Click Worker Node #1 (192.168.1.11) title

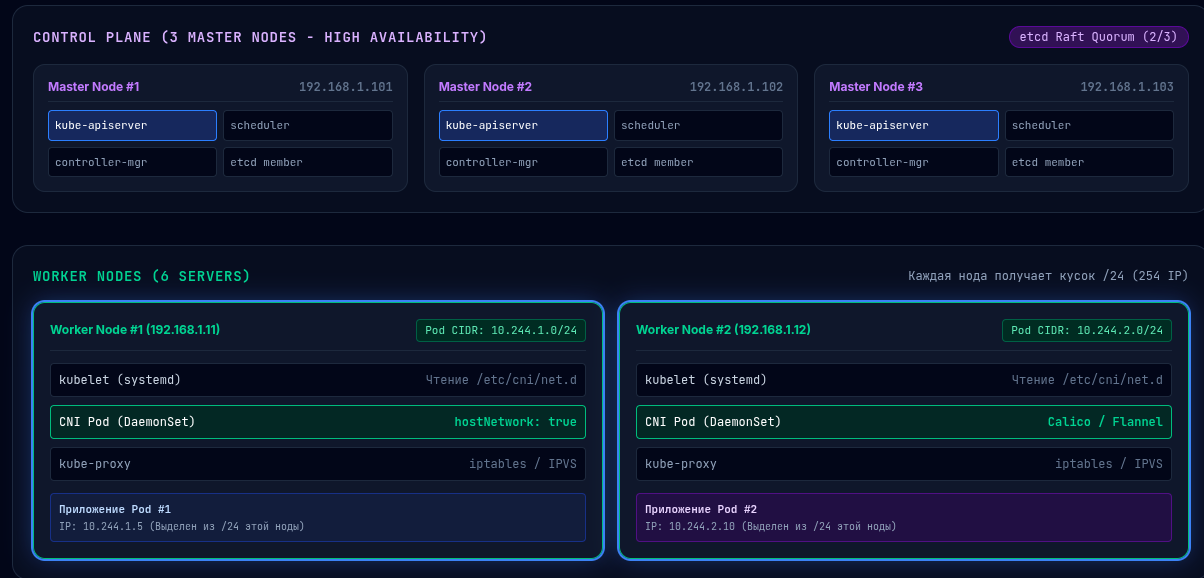click(x=135, y=330)
